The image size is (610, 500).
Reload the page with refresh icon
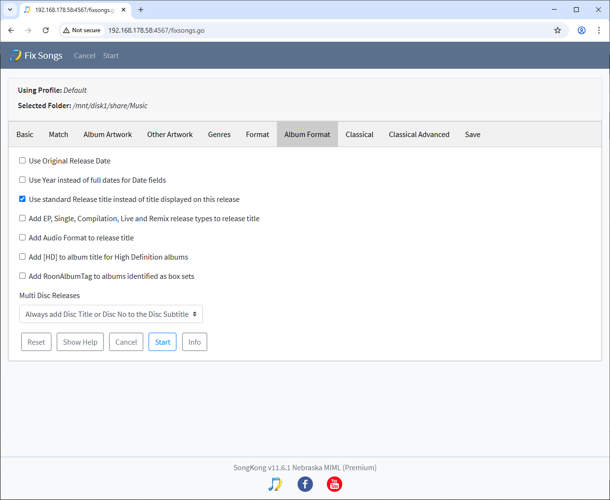point(46,30)
